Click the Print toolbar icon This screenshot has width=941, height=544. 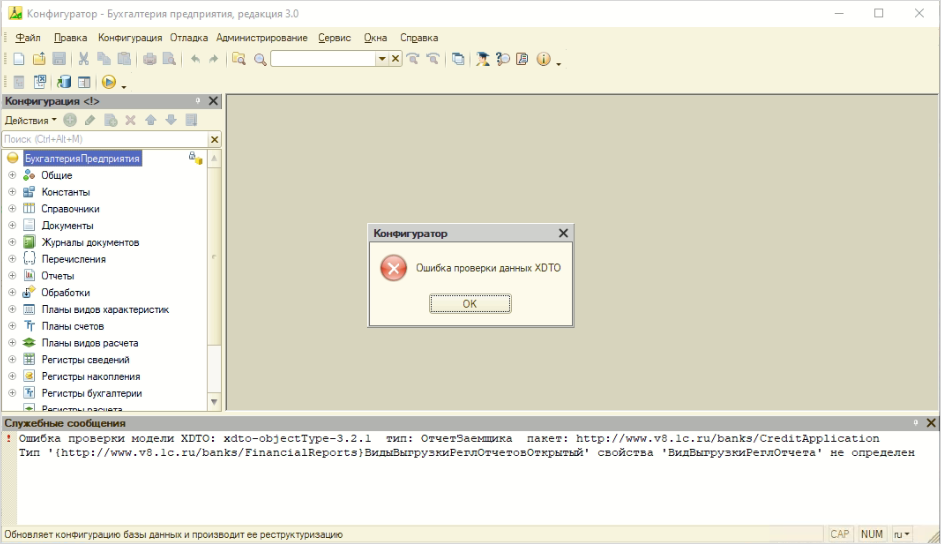click(x=149, y=59)
